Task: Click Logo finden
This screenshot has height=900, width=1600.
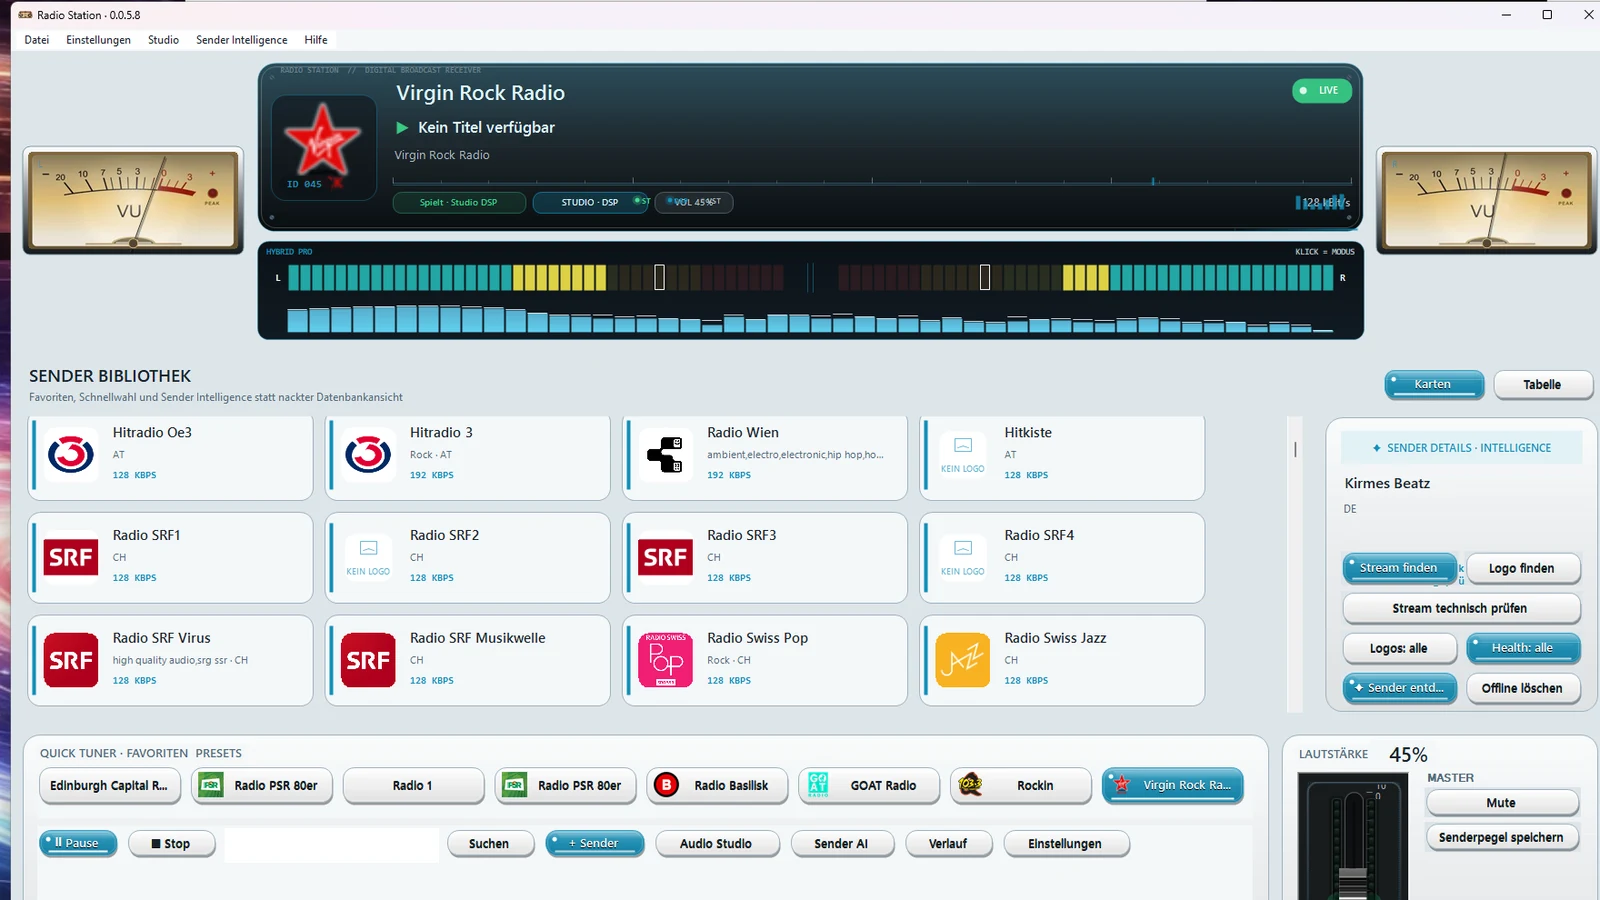Action: click(1523, 568)
